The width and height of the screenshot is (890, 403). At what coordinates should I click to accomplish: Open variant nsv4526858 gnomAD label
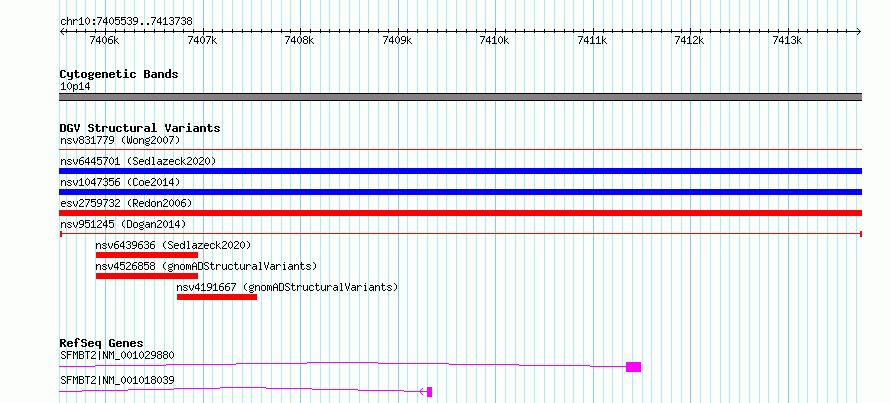tap(206, 266)
